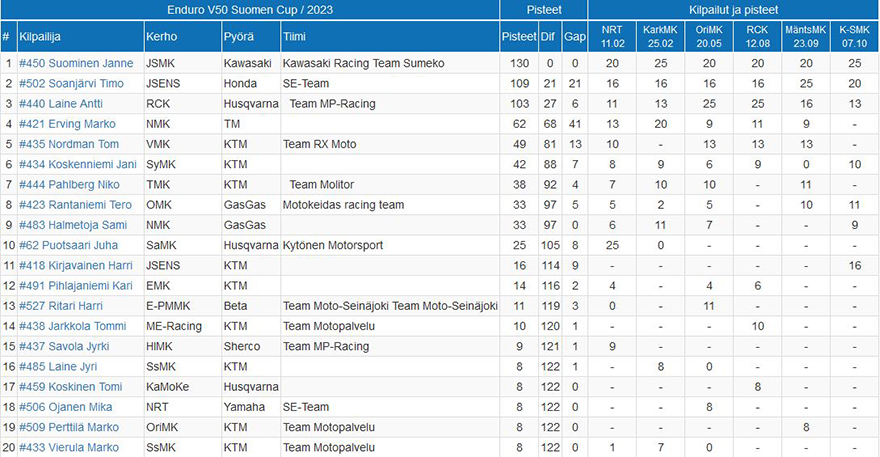Click the #440 Laine Antti rider link
The image size is (880, 457).
click(x=61, y=104)
